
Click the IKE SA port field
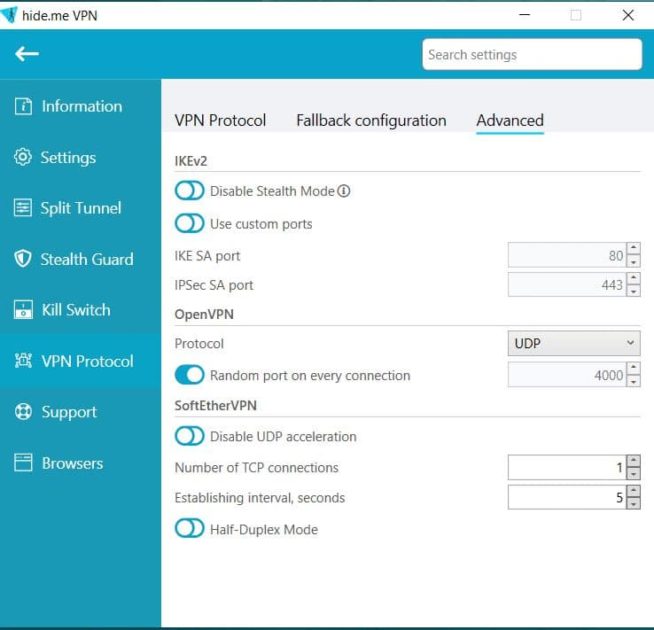567,255
